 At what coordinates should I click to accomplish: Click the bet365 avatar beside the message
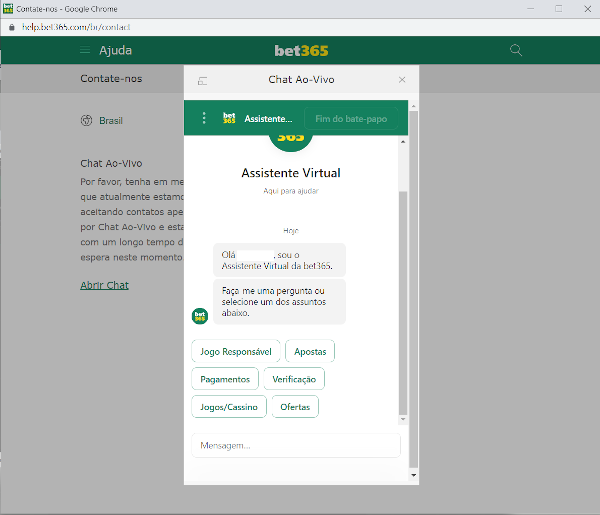(200, 316)
